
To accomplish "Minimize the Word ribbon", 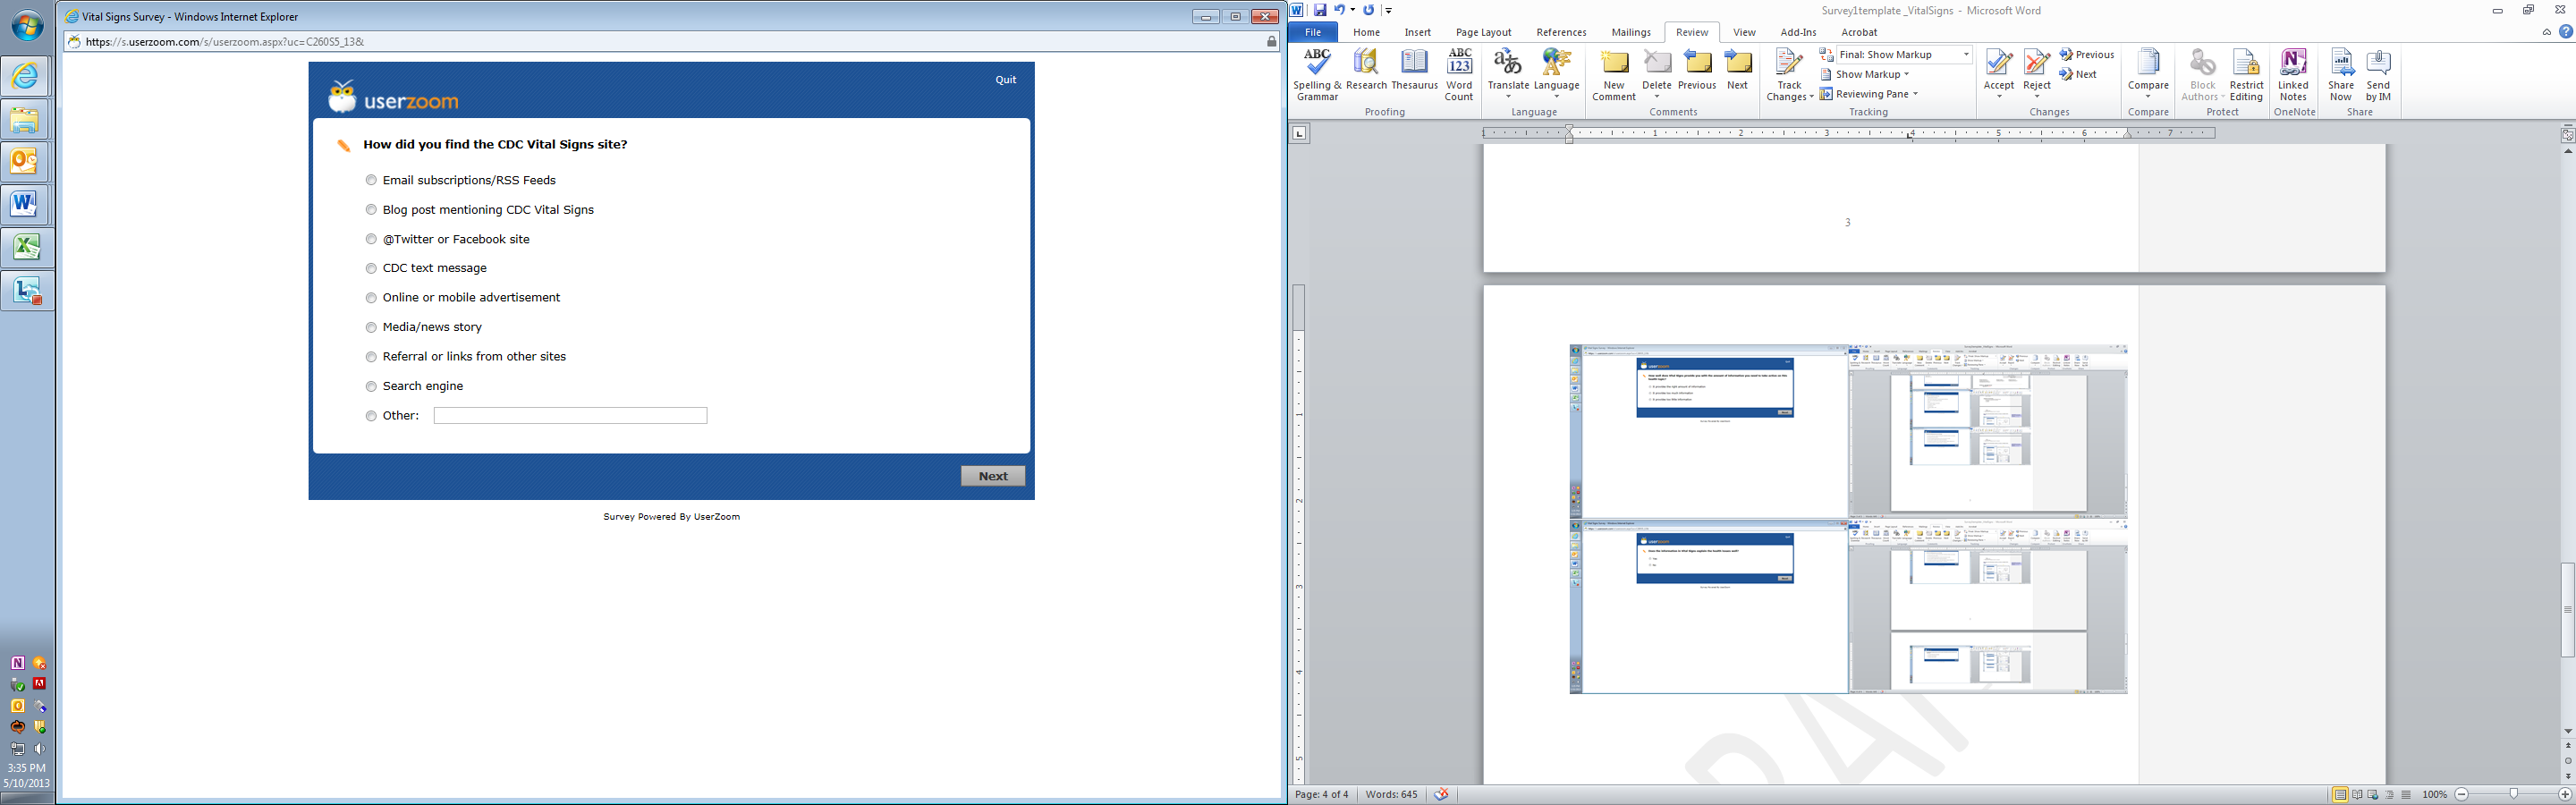I will [2547, 32].
